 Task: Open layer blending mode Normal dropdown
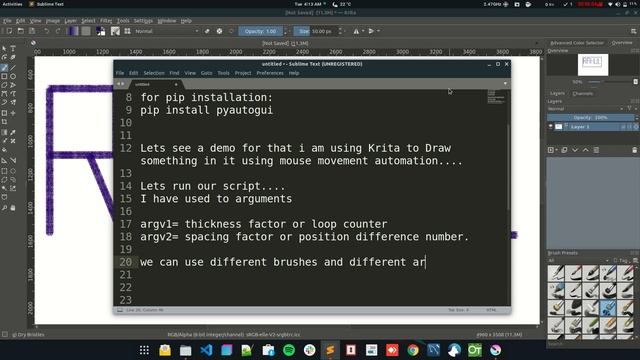coord(585,109)
